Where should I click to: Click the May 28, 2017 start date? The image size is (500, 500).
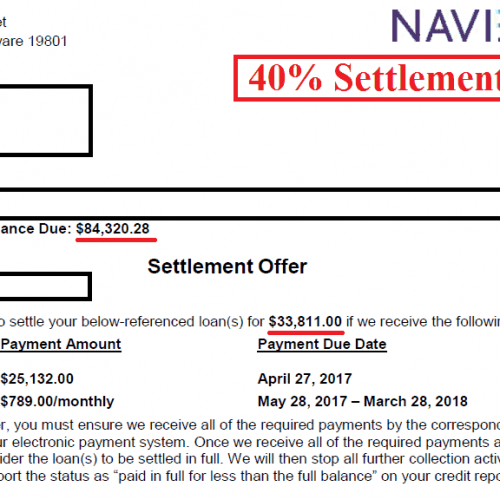point(302,401)
